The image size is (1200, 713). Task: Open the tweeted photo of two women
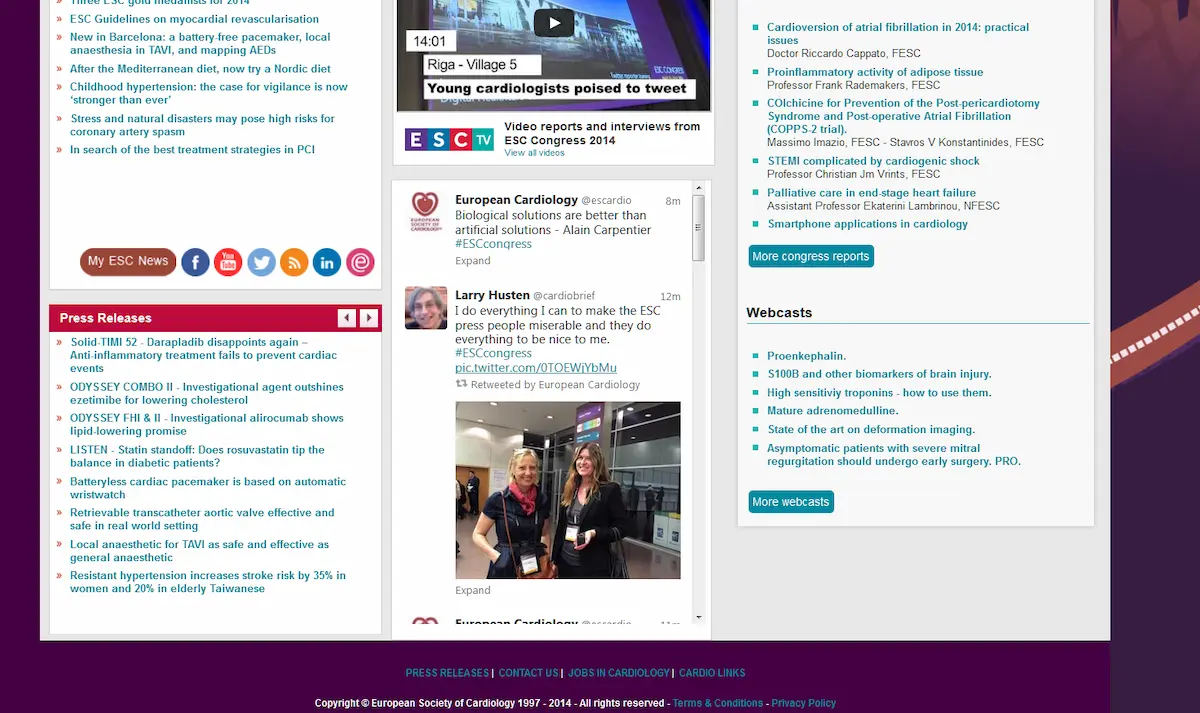568,490
